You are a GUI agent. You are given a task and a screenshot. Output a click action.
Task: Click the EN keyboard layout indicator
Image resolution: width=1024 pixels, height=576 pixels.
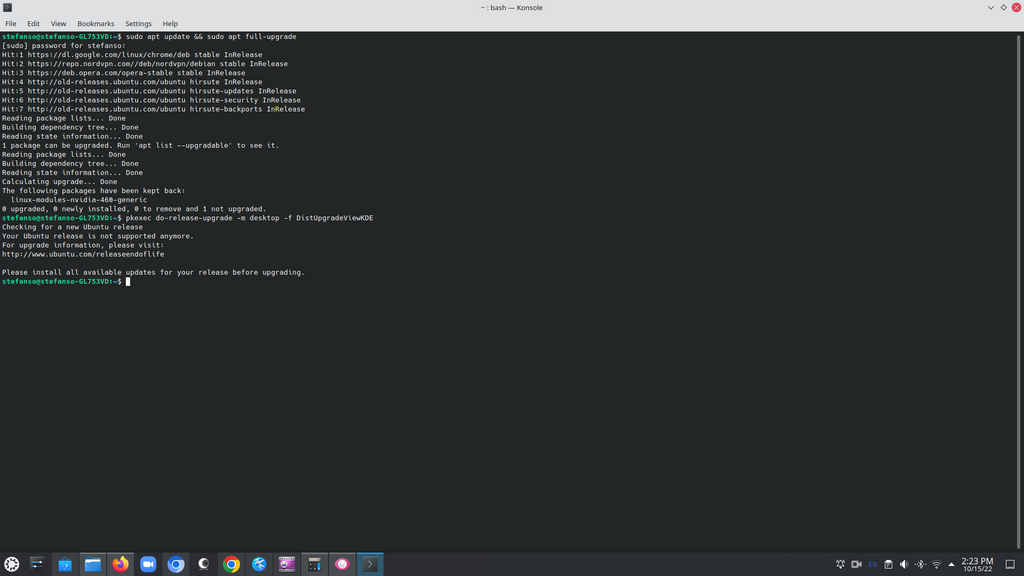pos(872,564)
